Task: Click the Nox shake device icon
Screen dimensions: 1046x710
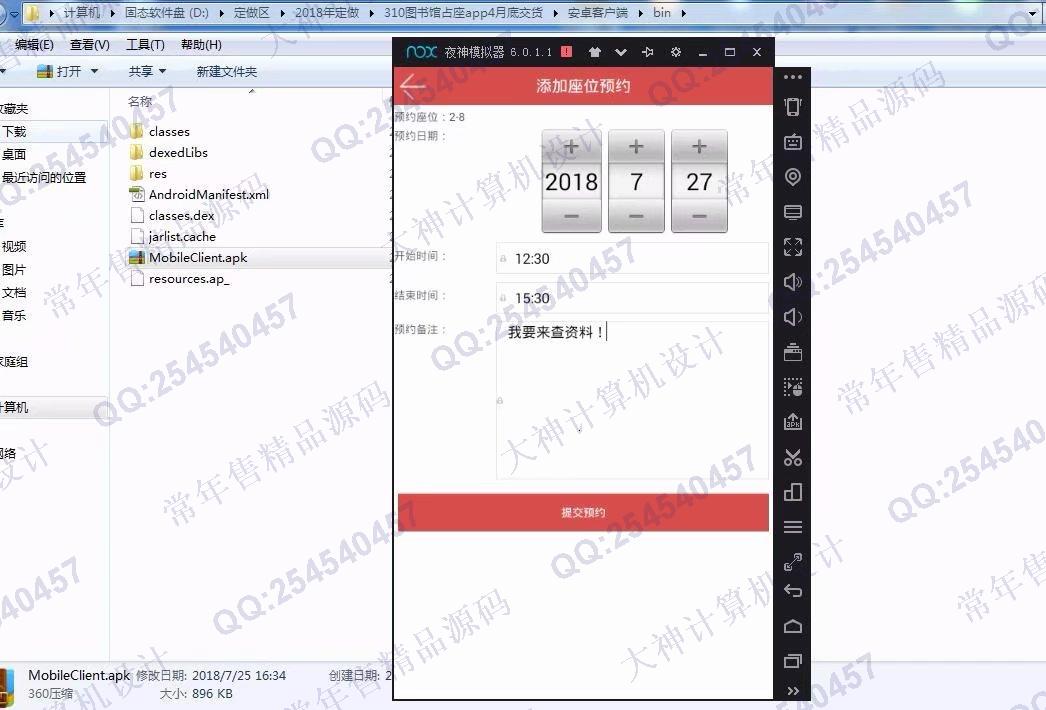Action: click(x=793, y=107)
